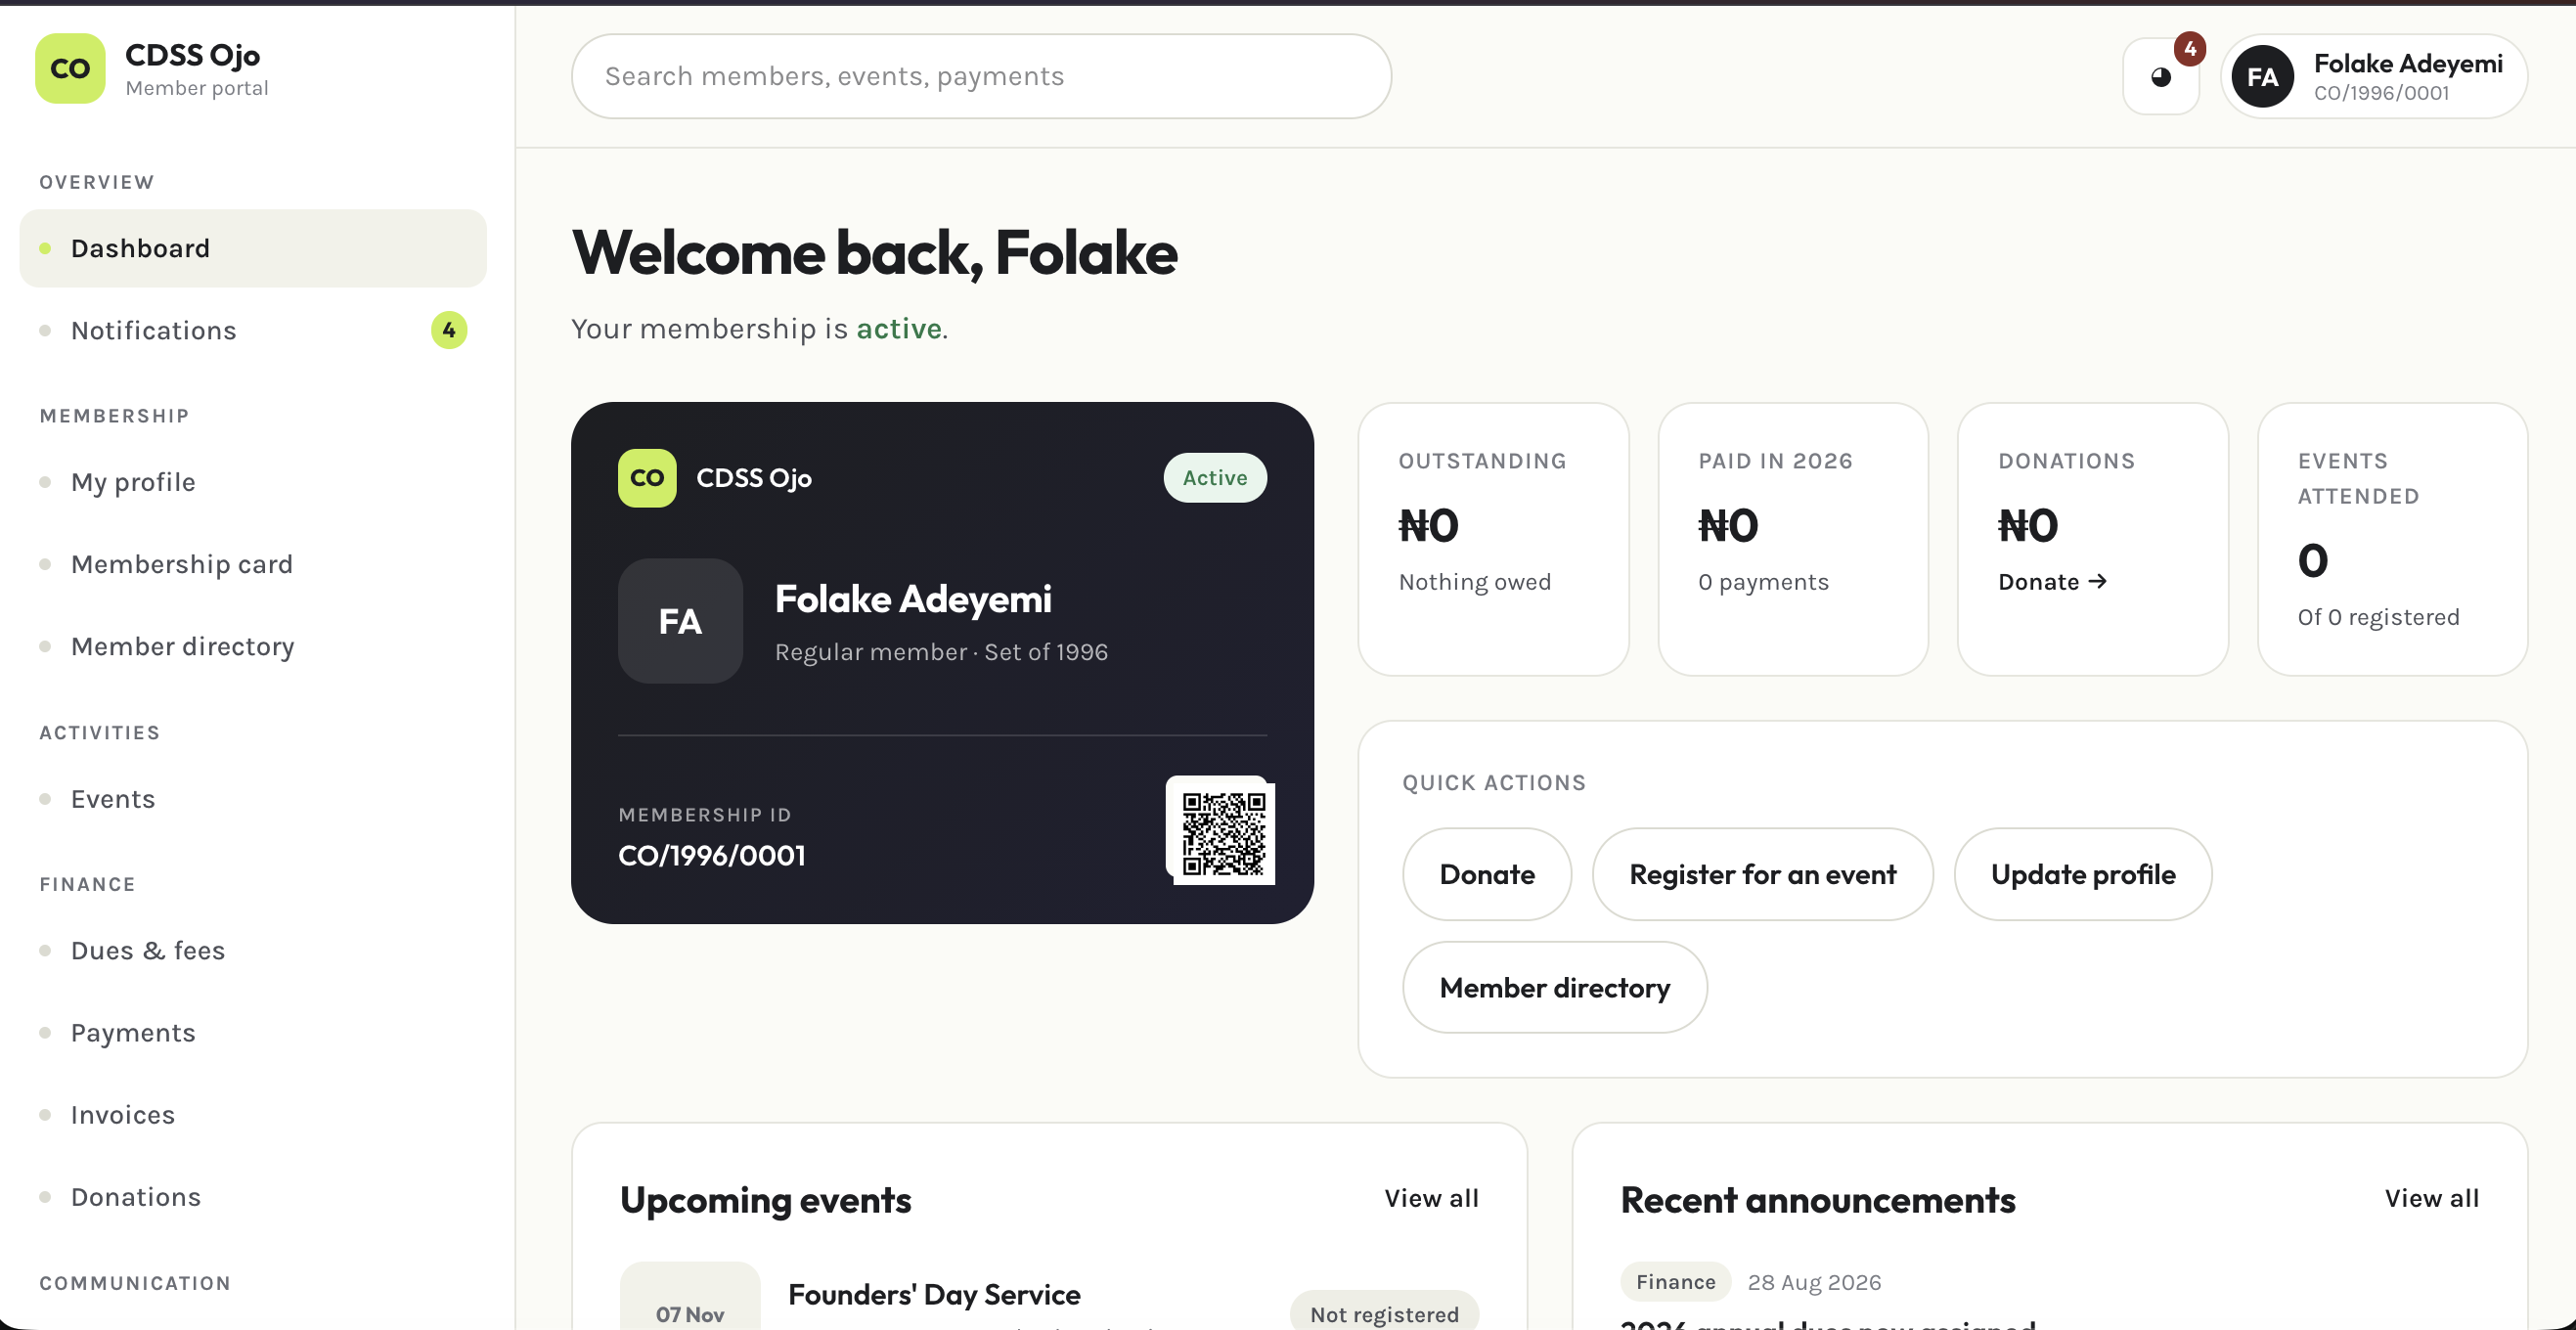Click the Active status badge
2576x1330 pixels.
(x=1215, y=478)
